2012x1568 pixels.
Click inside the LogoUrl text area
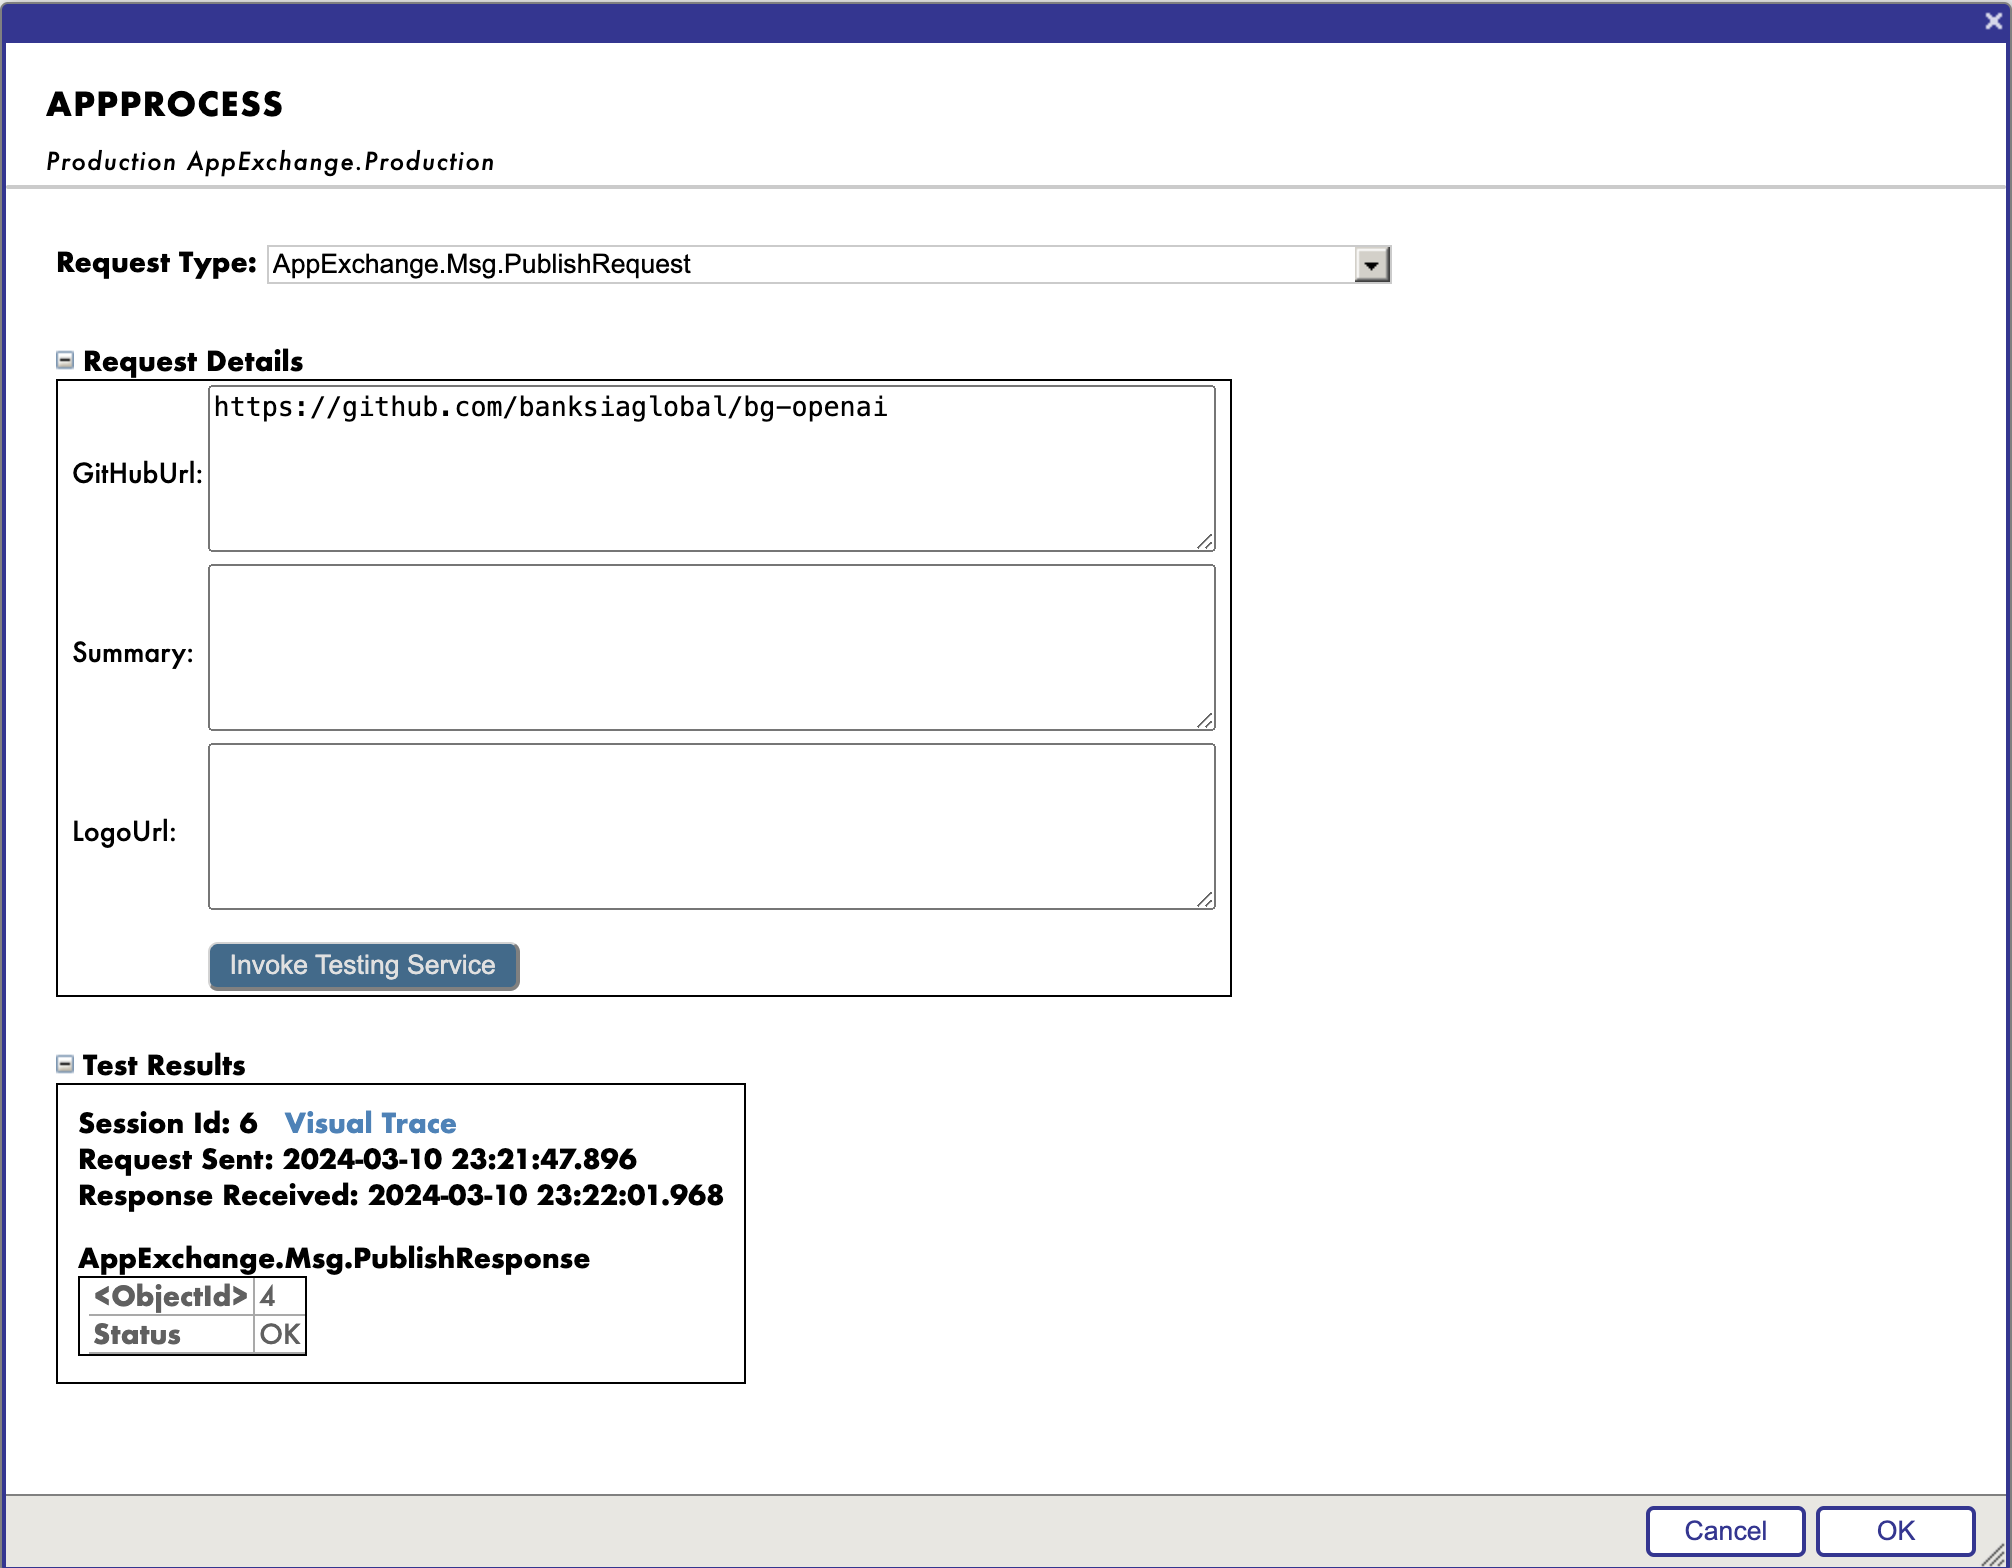711,827
